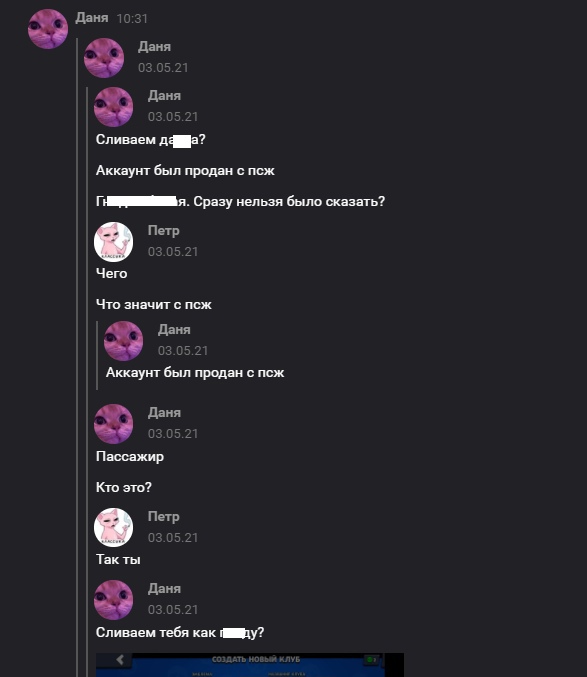Click Петр's avatar above 'Чего'

pyautogui.click(x=114, y=242)
